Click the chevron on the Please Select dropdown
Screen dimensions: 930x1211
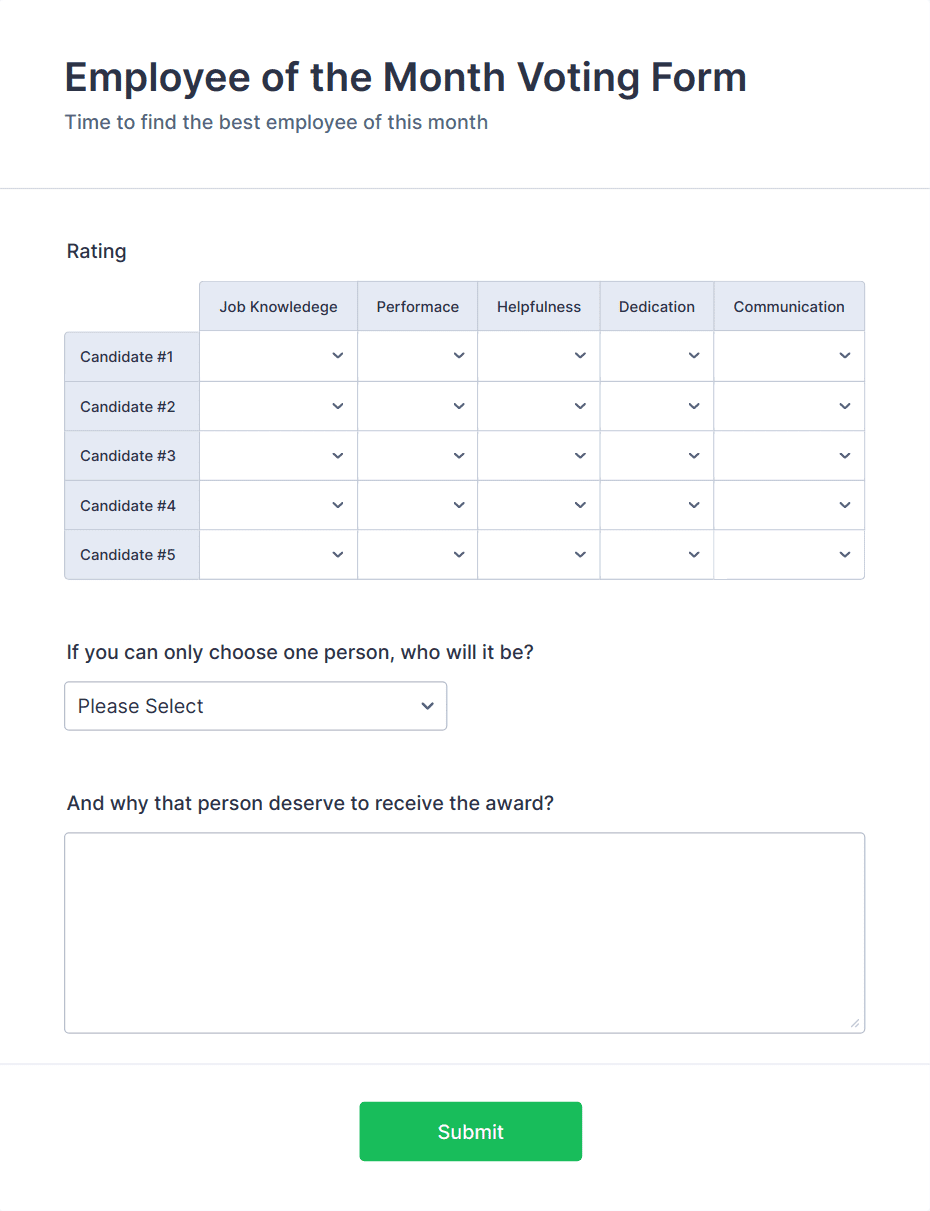427,705
